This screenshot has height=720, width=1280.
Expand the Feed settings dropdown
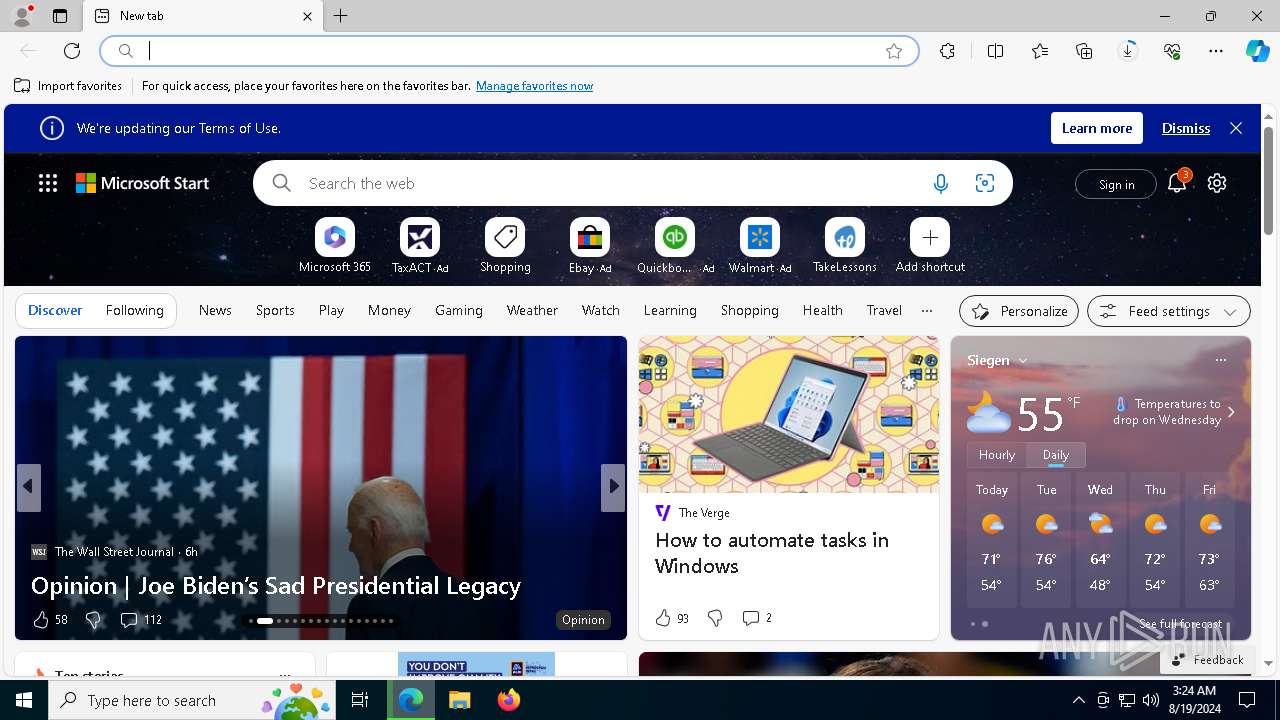[1229, 312]
